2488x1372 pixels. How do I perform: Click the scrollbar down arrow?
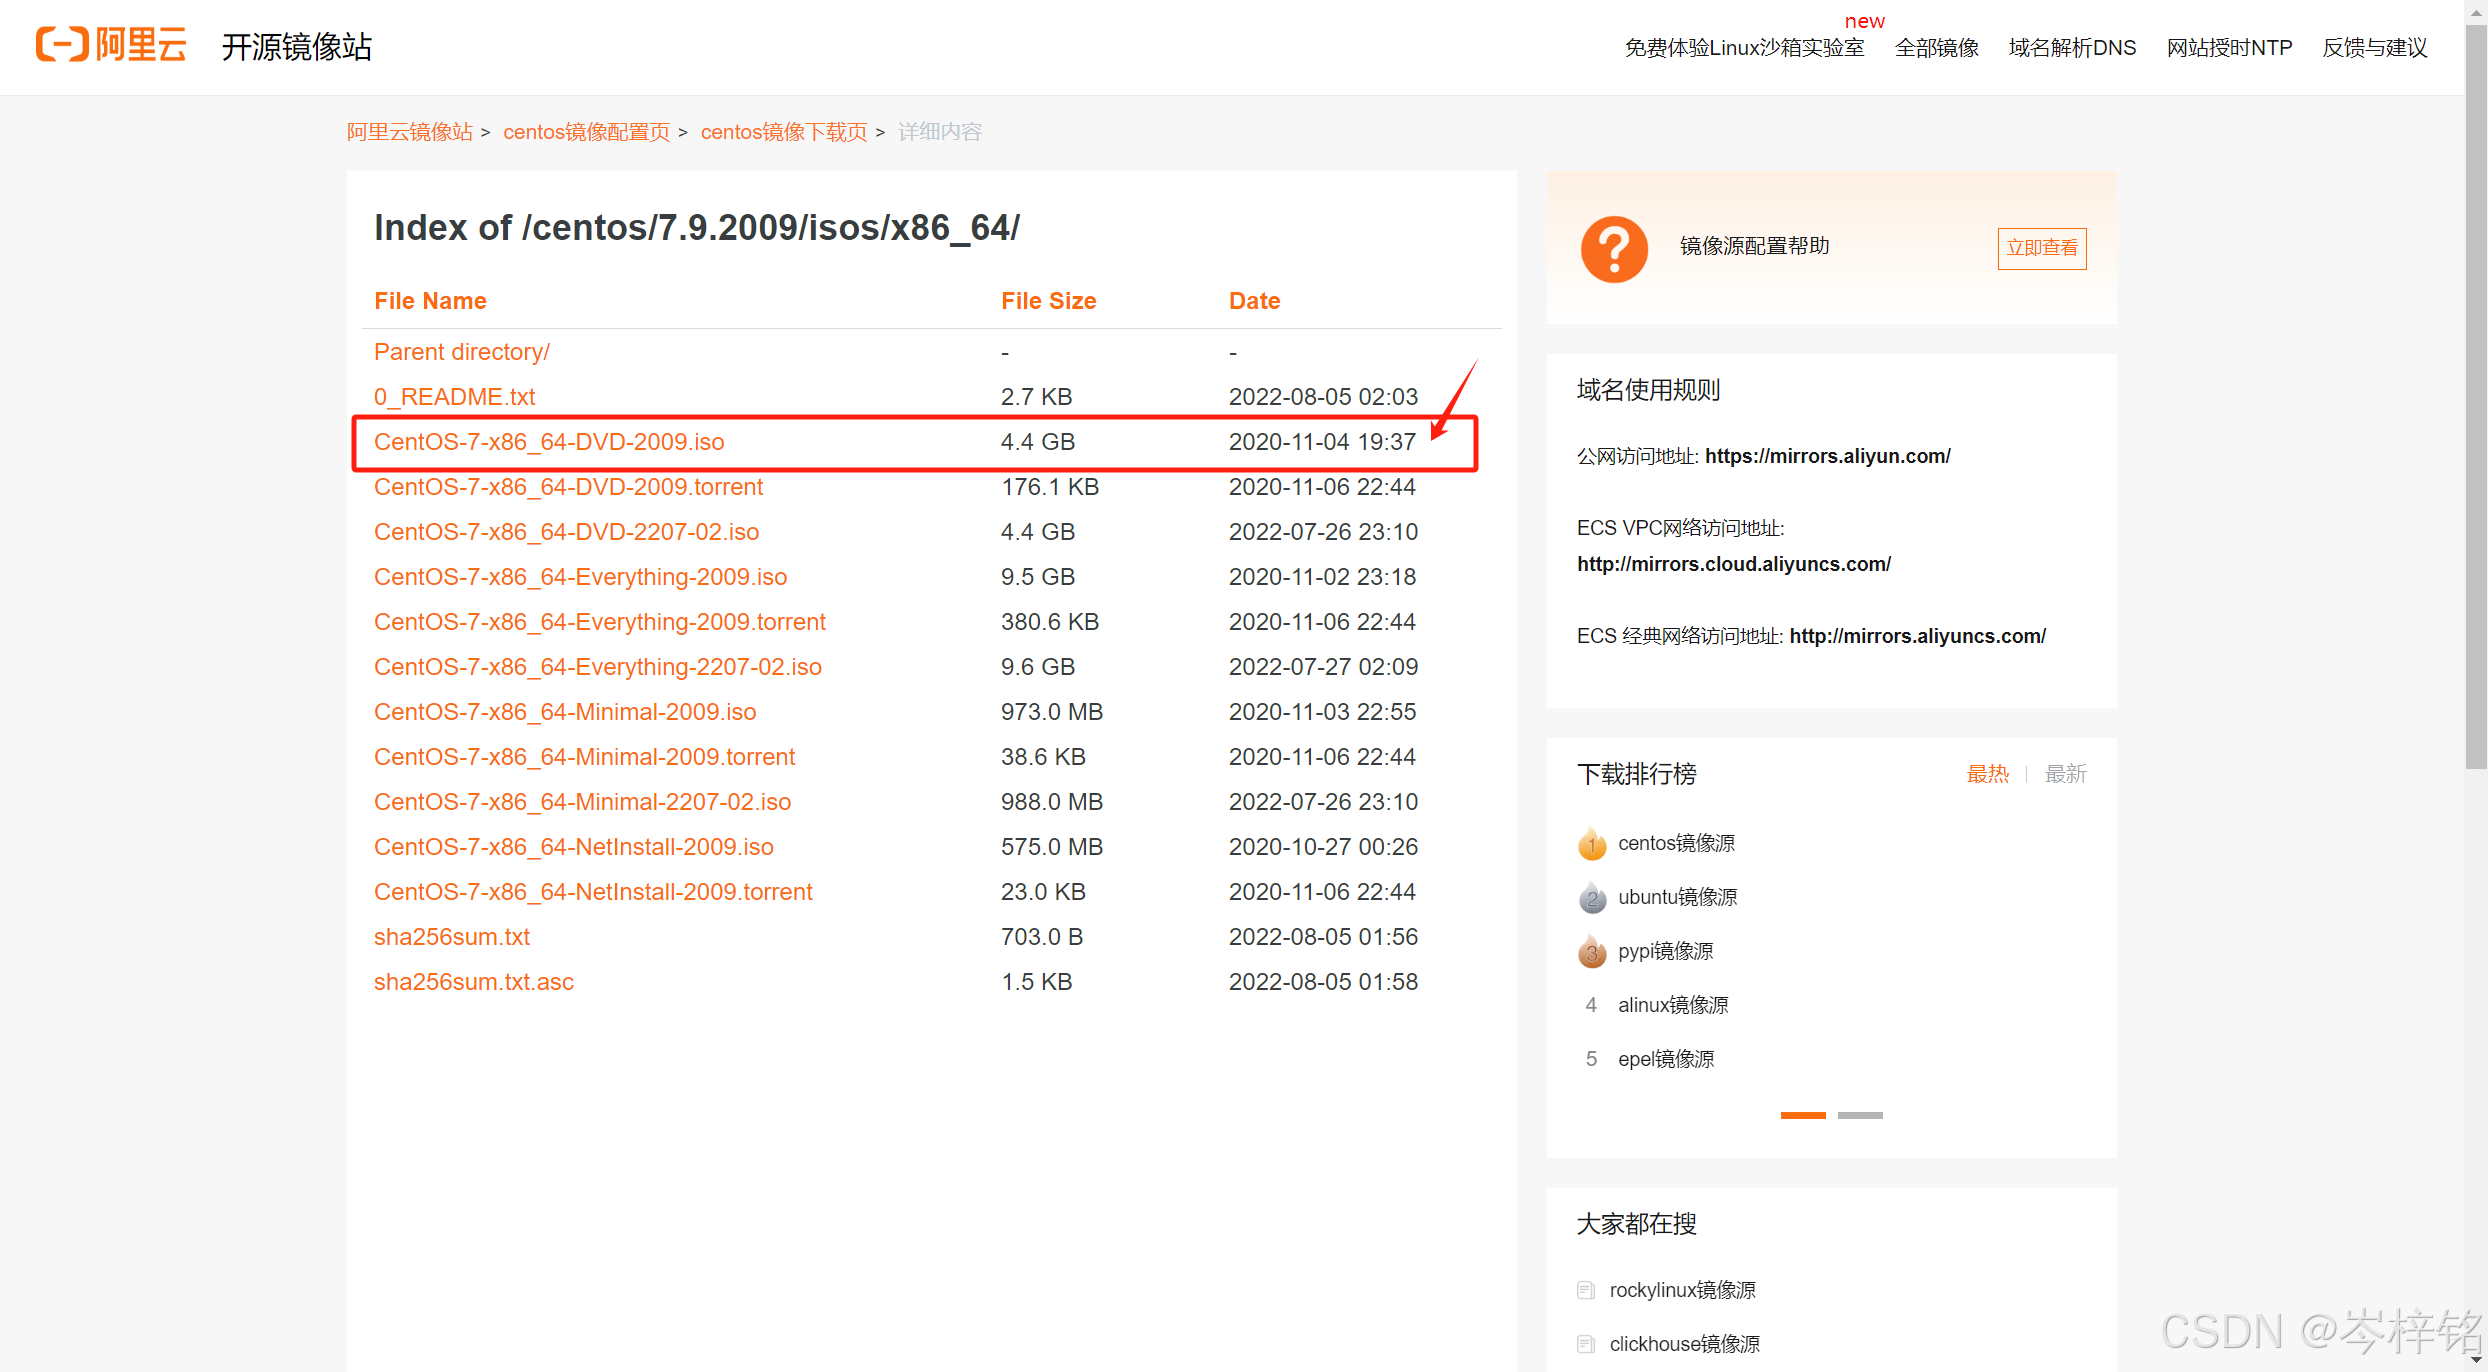[x=2476, y=1360]
